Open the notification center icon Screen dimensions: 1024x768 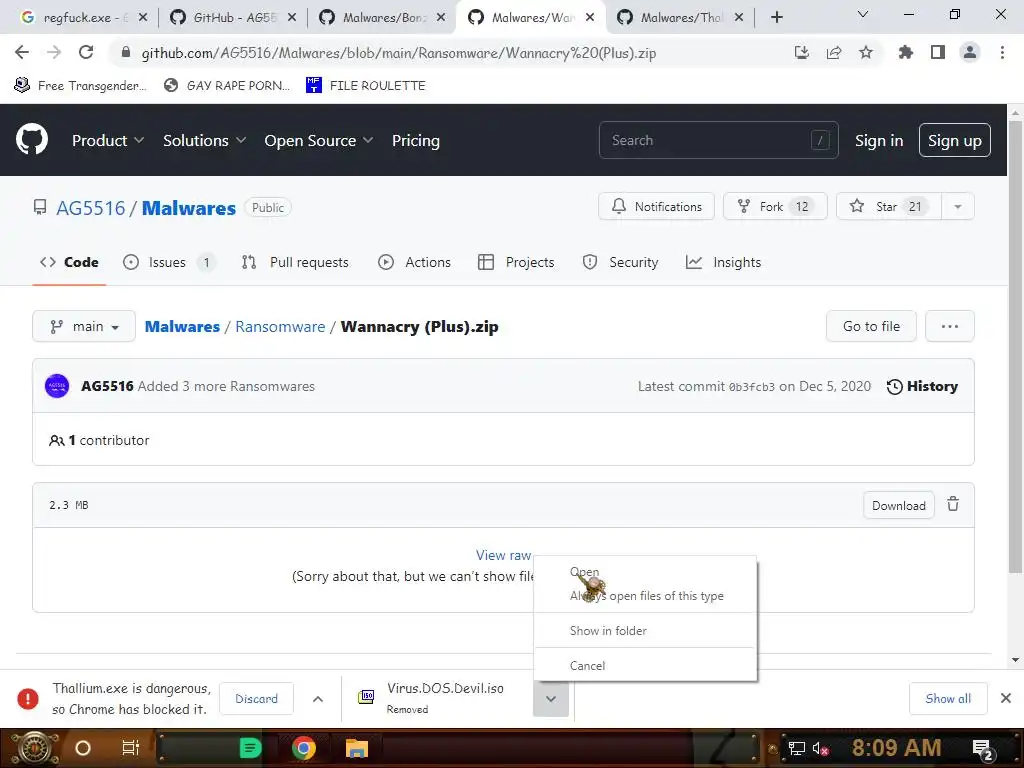[x=983, y=749]
